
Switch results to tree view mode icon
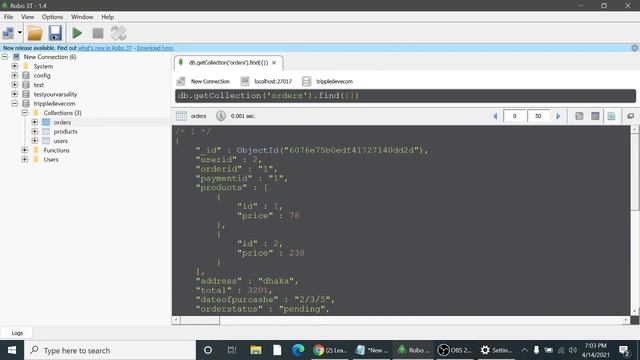tap(579, 116)
